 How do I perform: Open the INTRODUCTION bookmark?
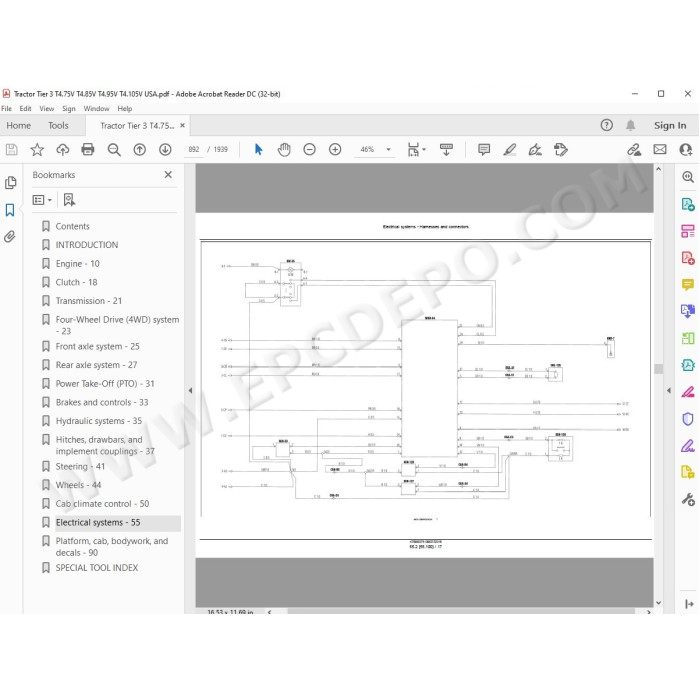tap(87, 245)
